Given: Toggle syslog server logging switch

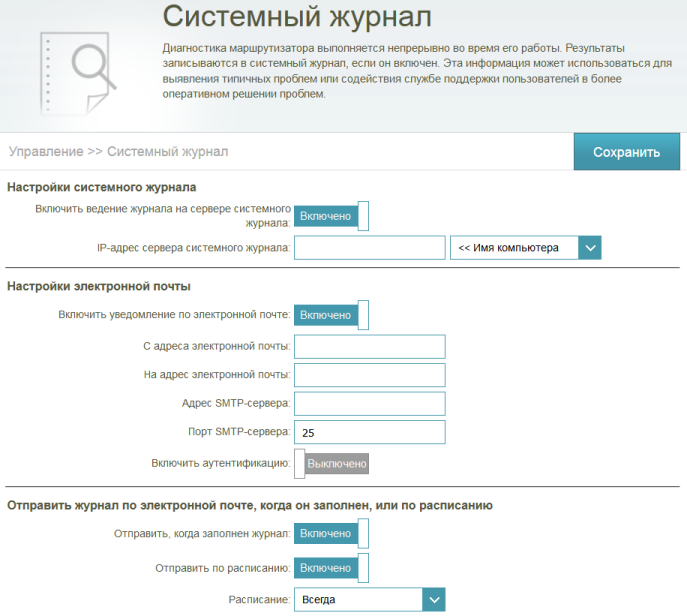Looking at the screenshot, I should click(x=331, y=216).
